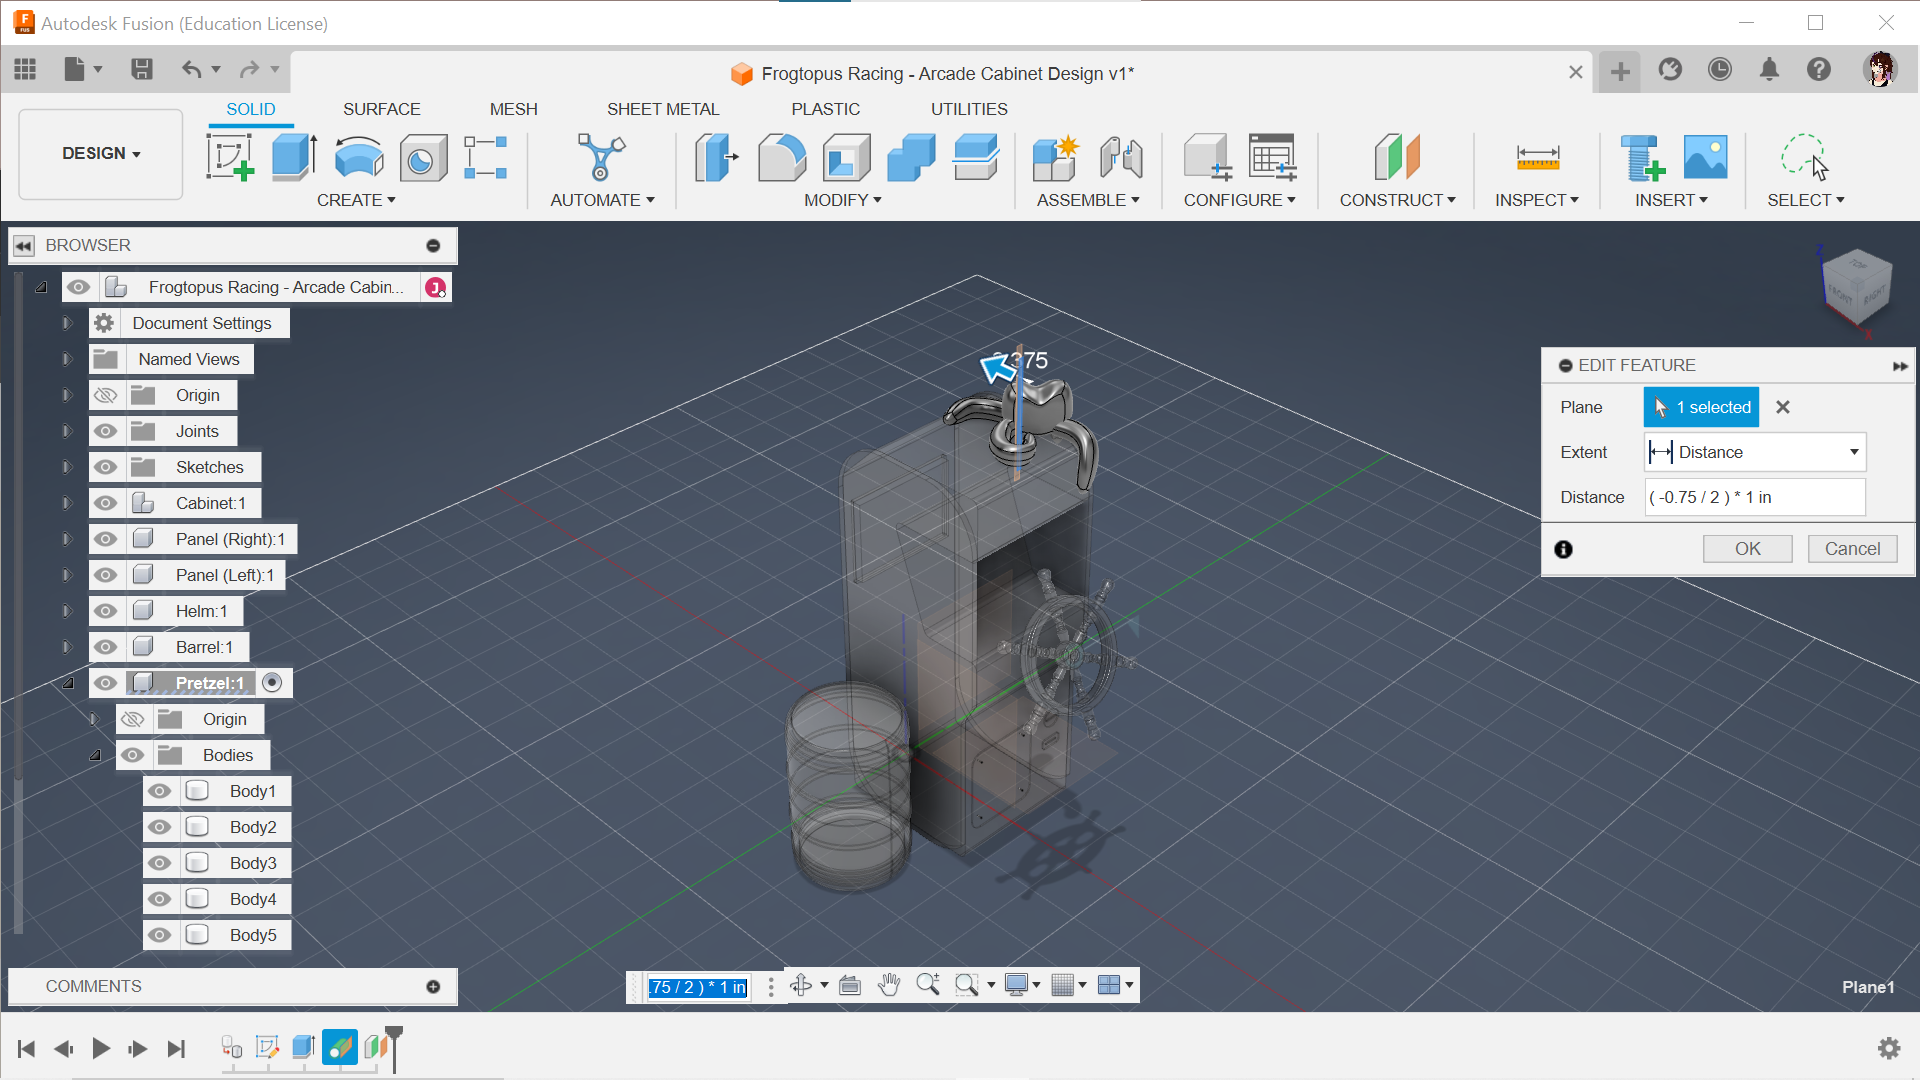Switch to the SURFACE tab
This screenshot has width=1920, height=1080.
[x=381, y=109]
